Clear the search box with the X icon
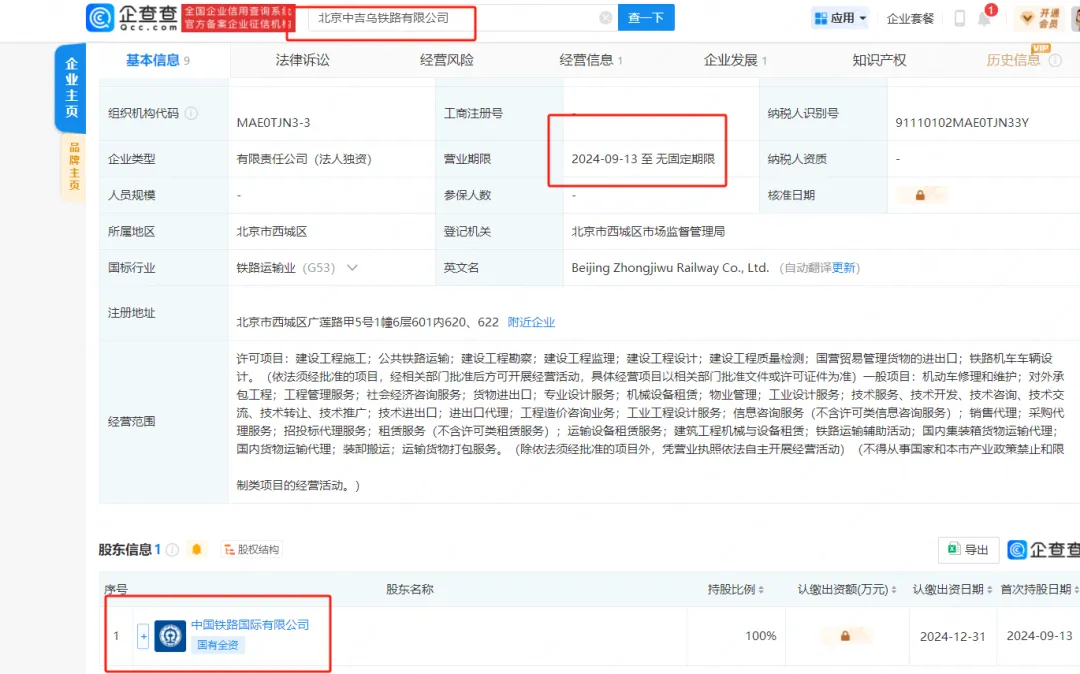The width and height of the screenshot is (1080, 674). pos(605,18)
